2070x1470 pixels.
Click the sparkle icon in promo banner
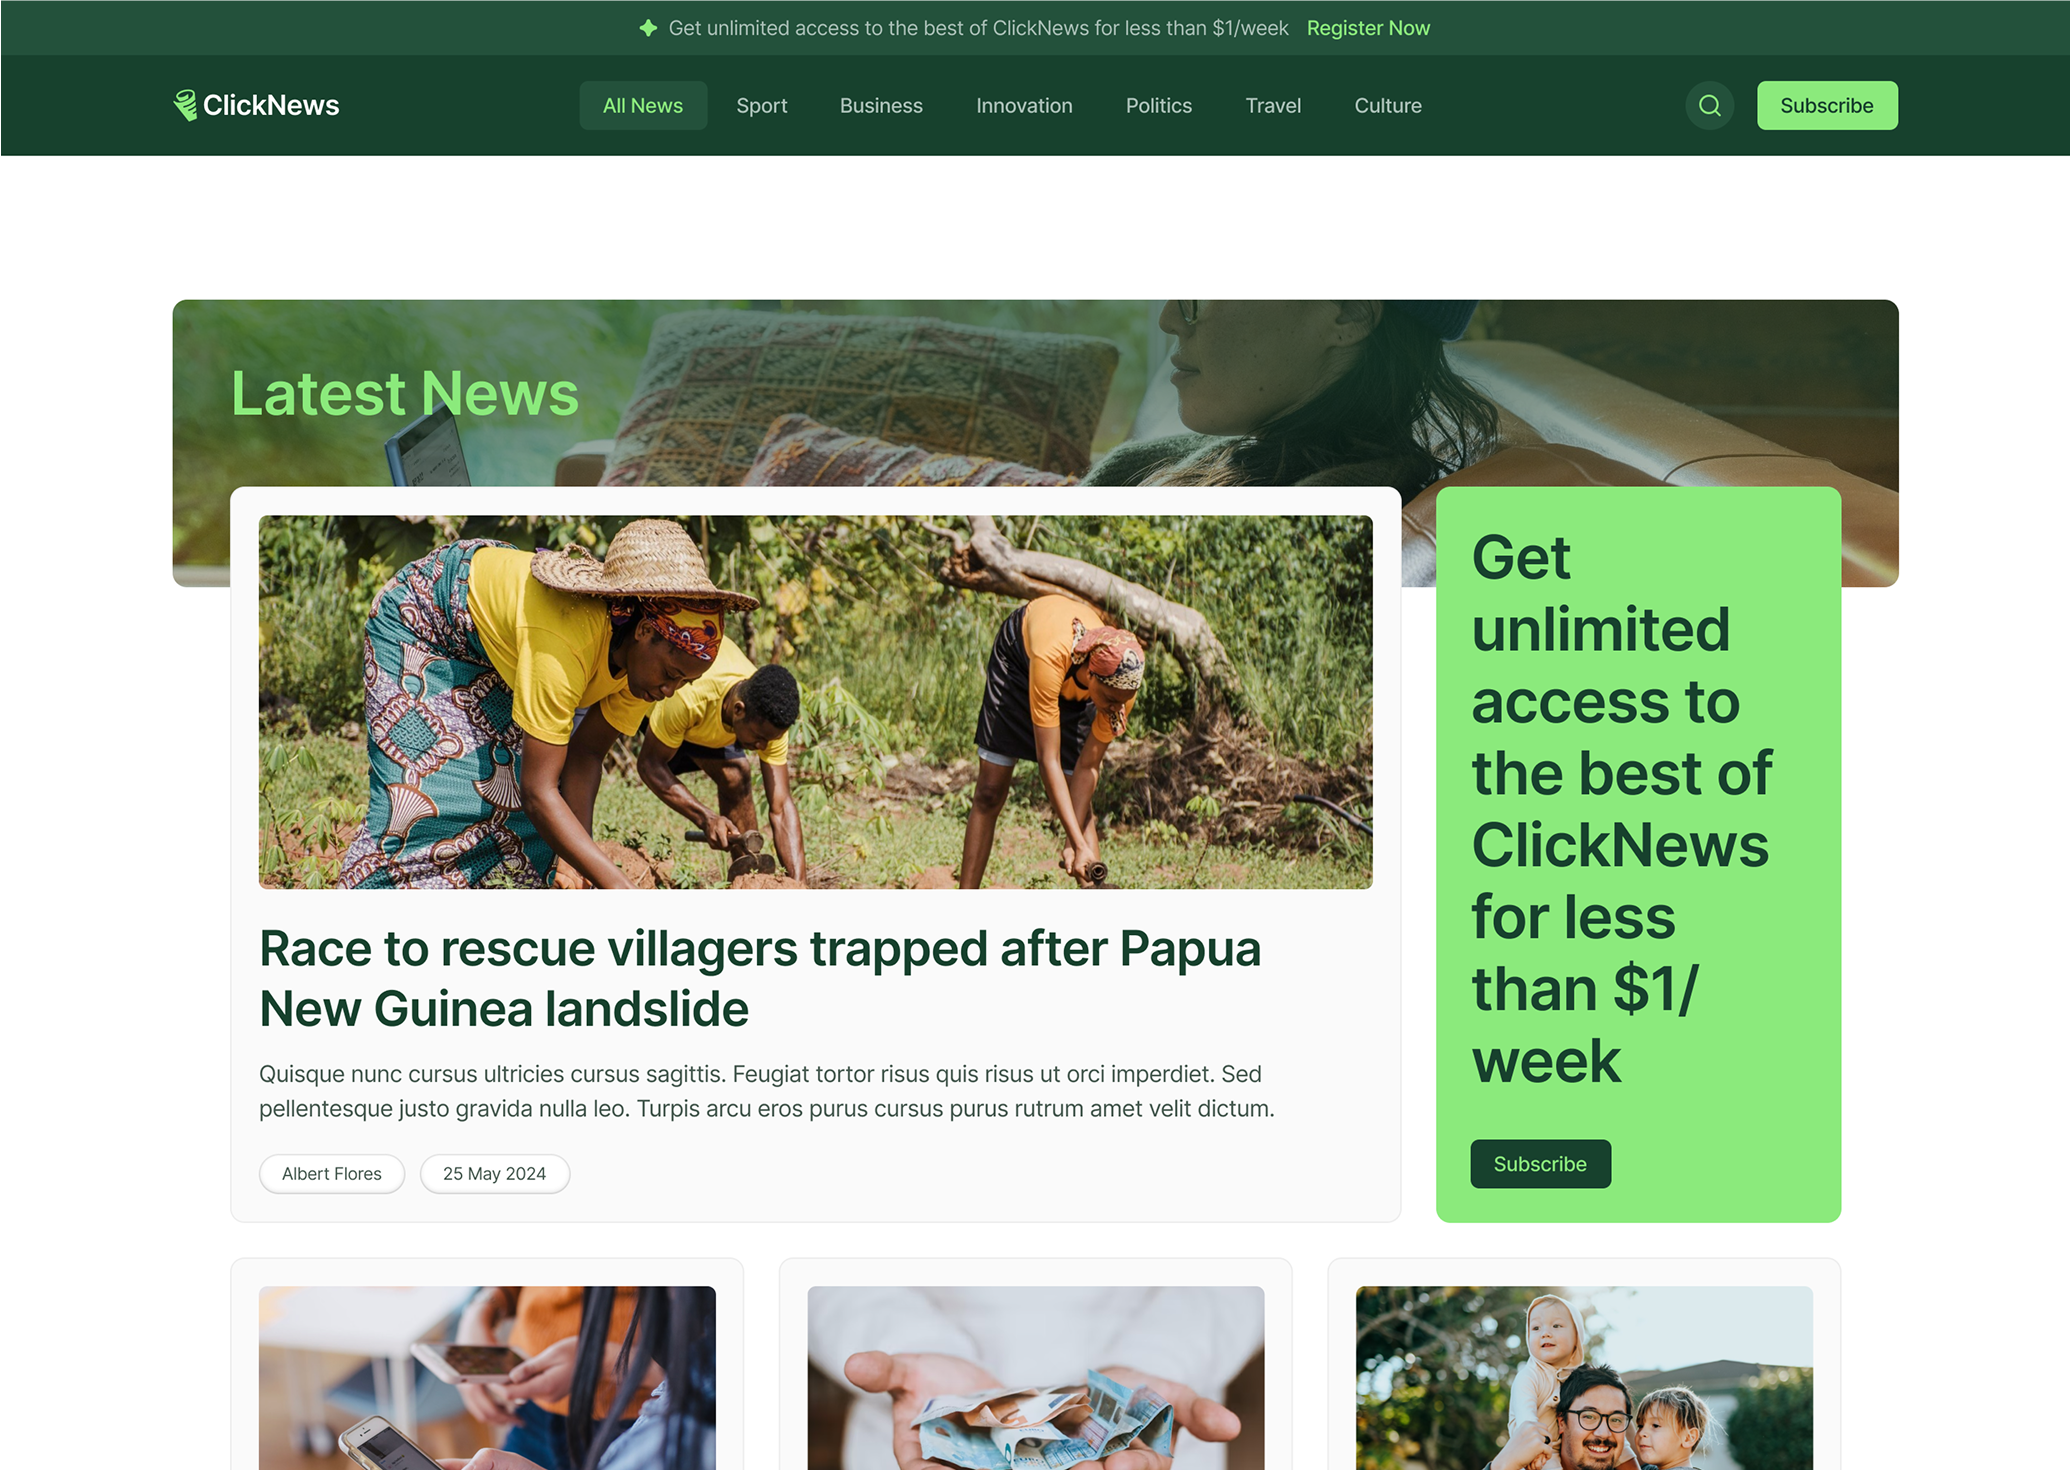[x=648, y=28]
